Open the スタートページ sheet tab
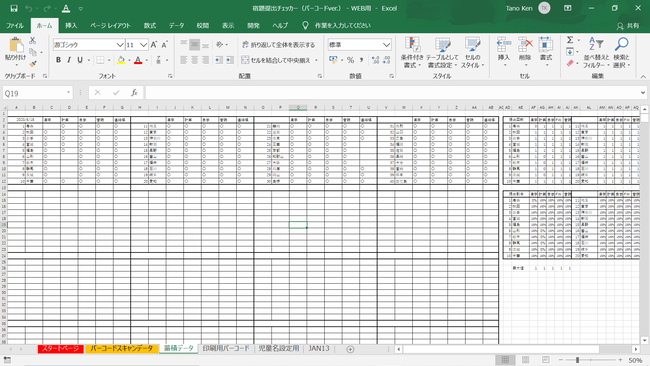Image resolution: width=650 pixels, height=366 pixels. tap(61, 349)
